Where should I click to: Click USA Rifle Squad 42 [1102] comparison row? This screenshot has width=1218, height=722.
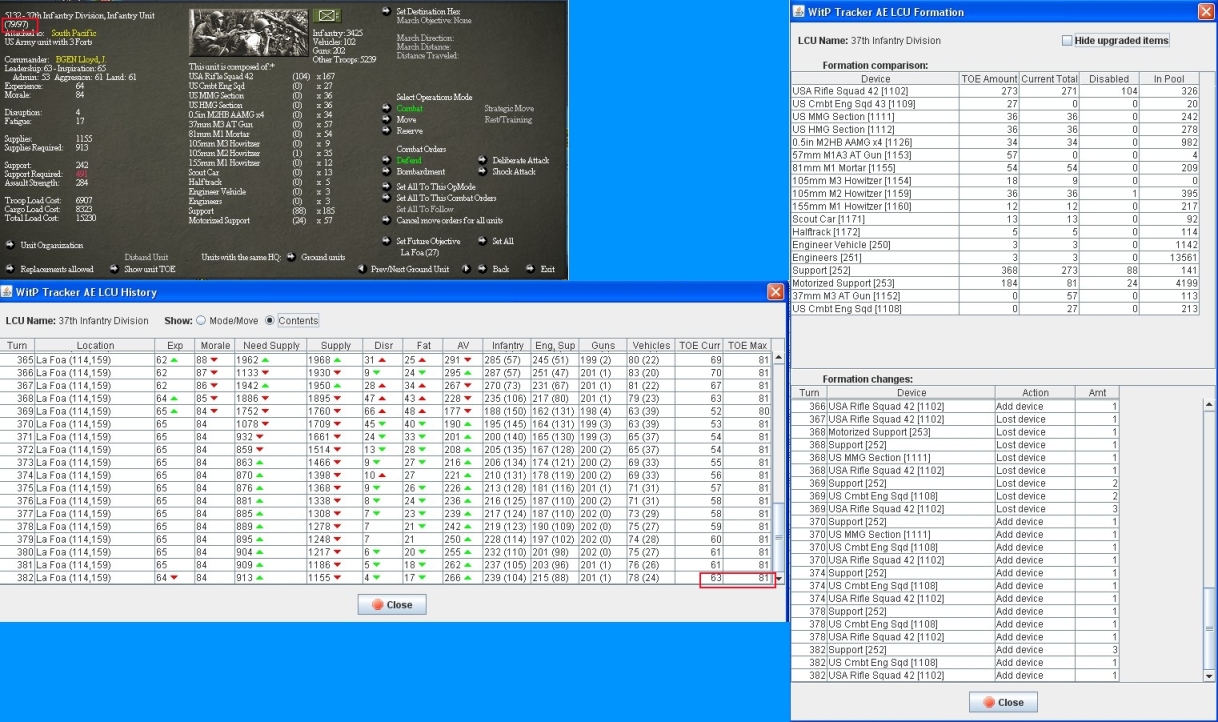click(994, 91)
